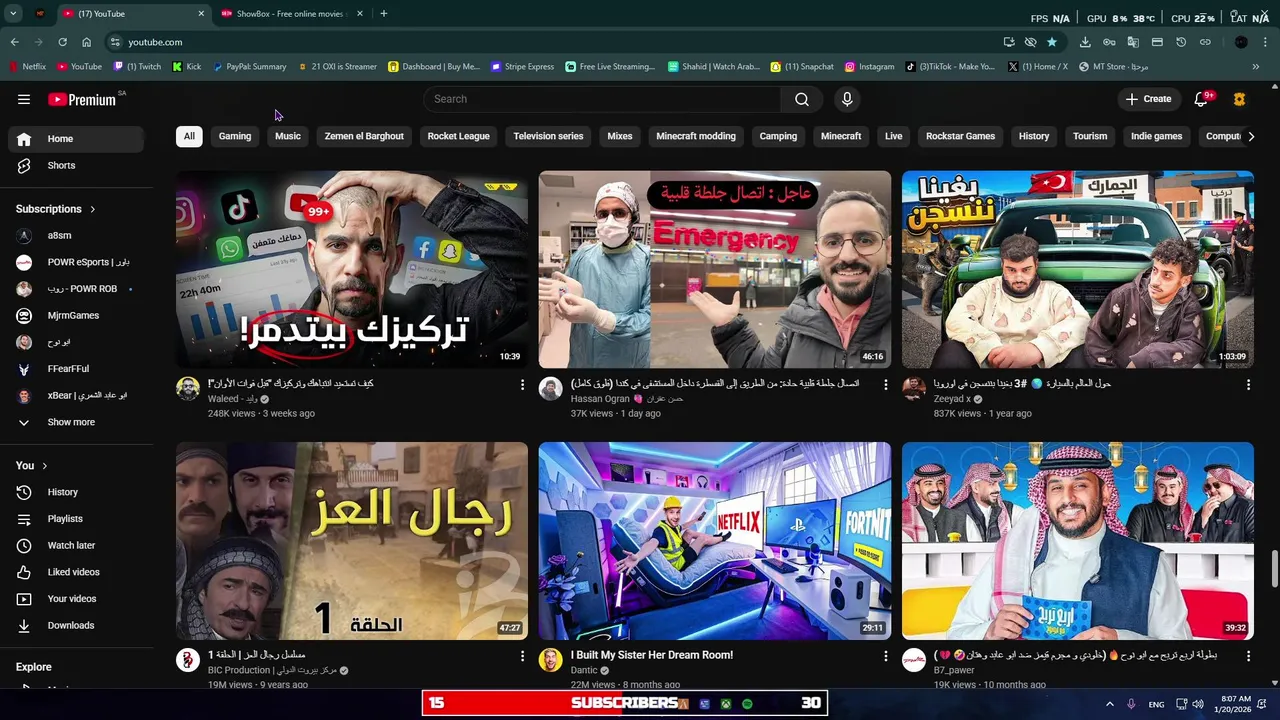The height and width of the screenshot is (720, 1280).
Task: Open the notifications bell
Action: tap(1202, 99)
